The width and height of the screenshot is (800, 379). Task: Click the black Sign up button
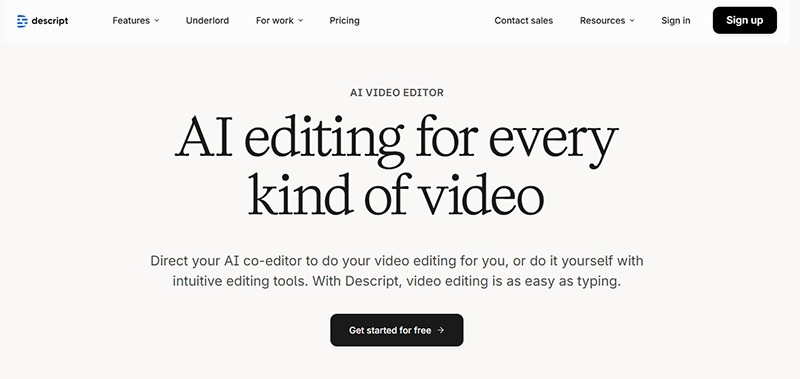tap(744, 20)
